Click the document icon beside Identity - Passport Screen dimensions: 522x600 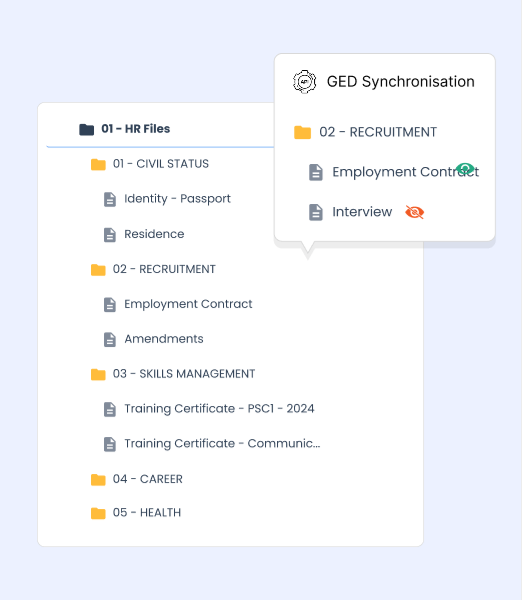tap(110, 199)
